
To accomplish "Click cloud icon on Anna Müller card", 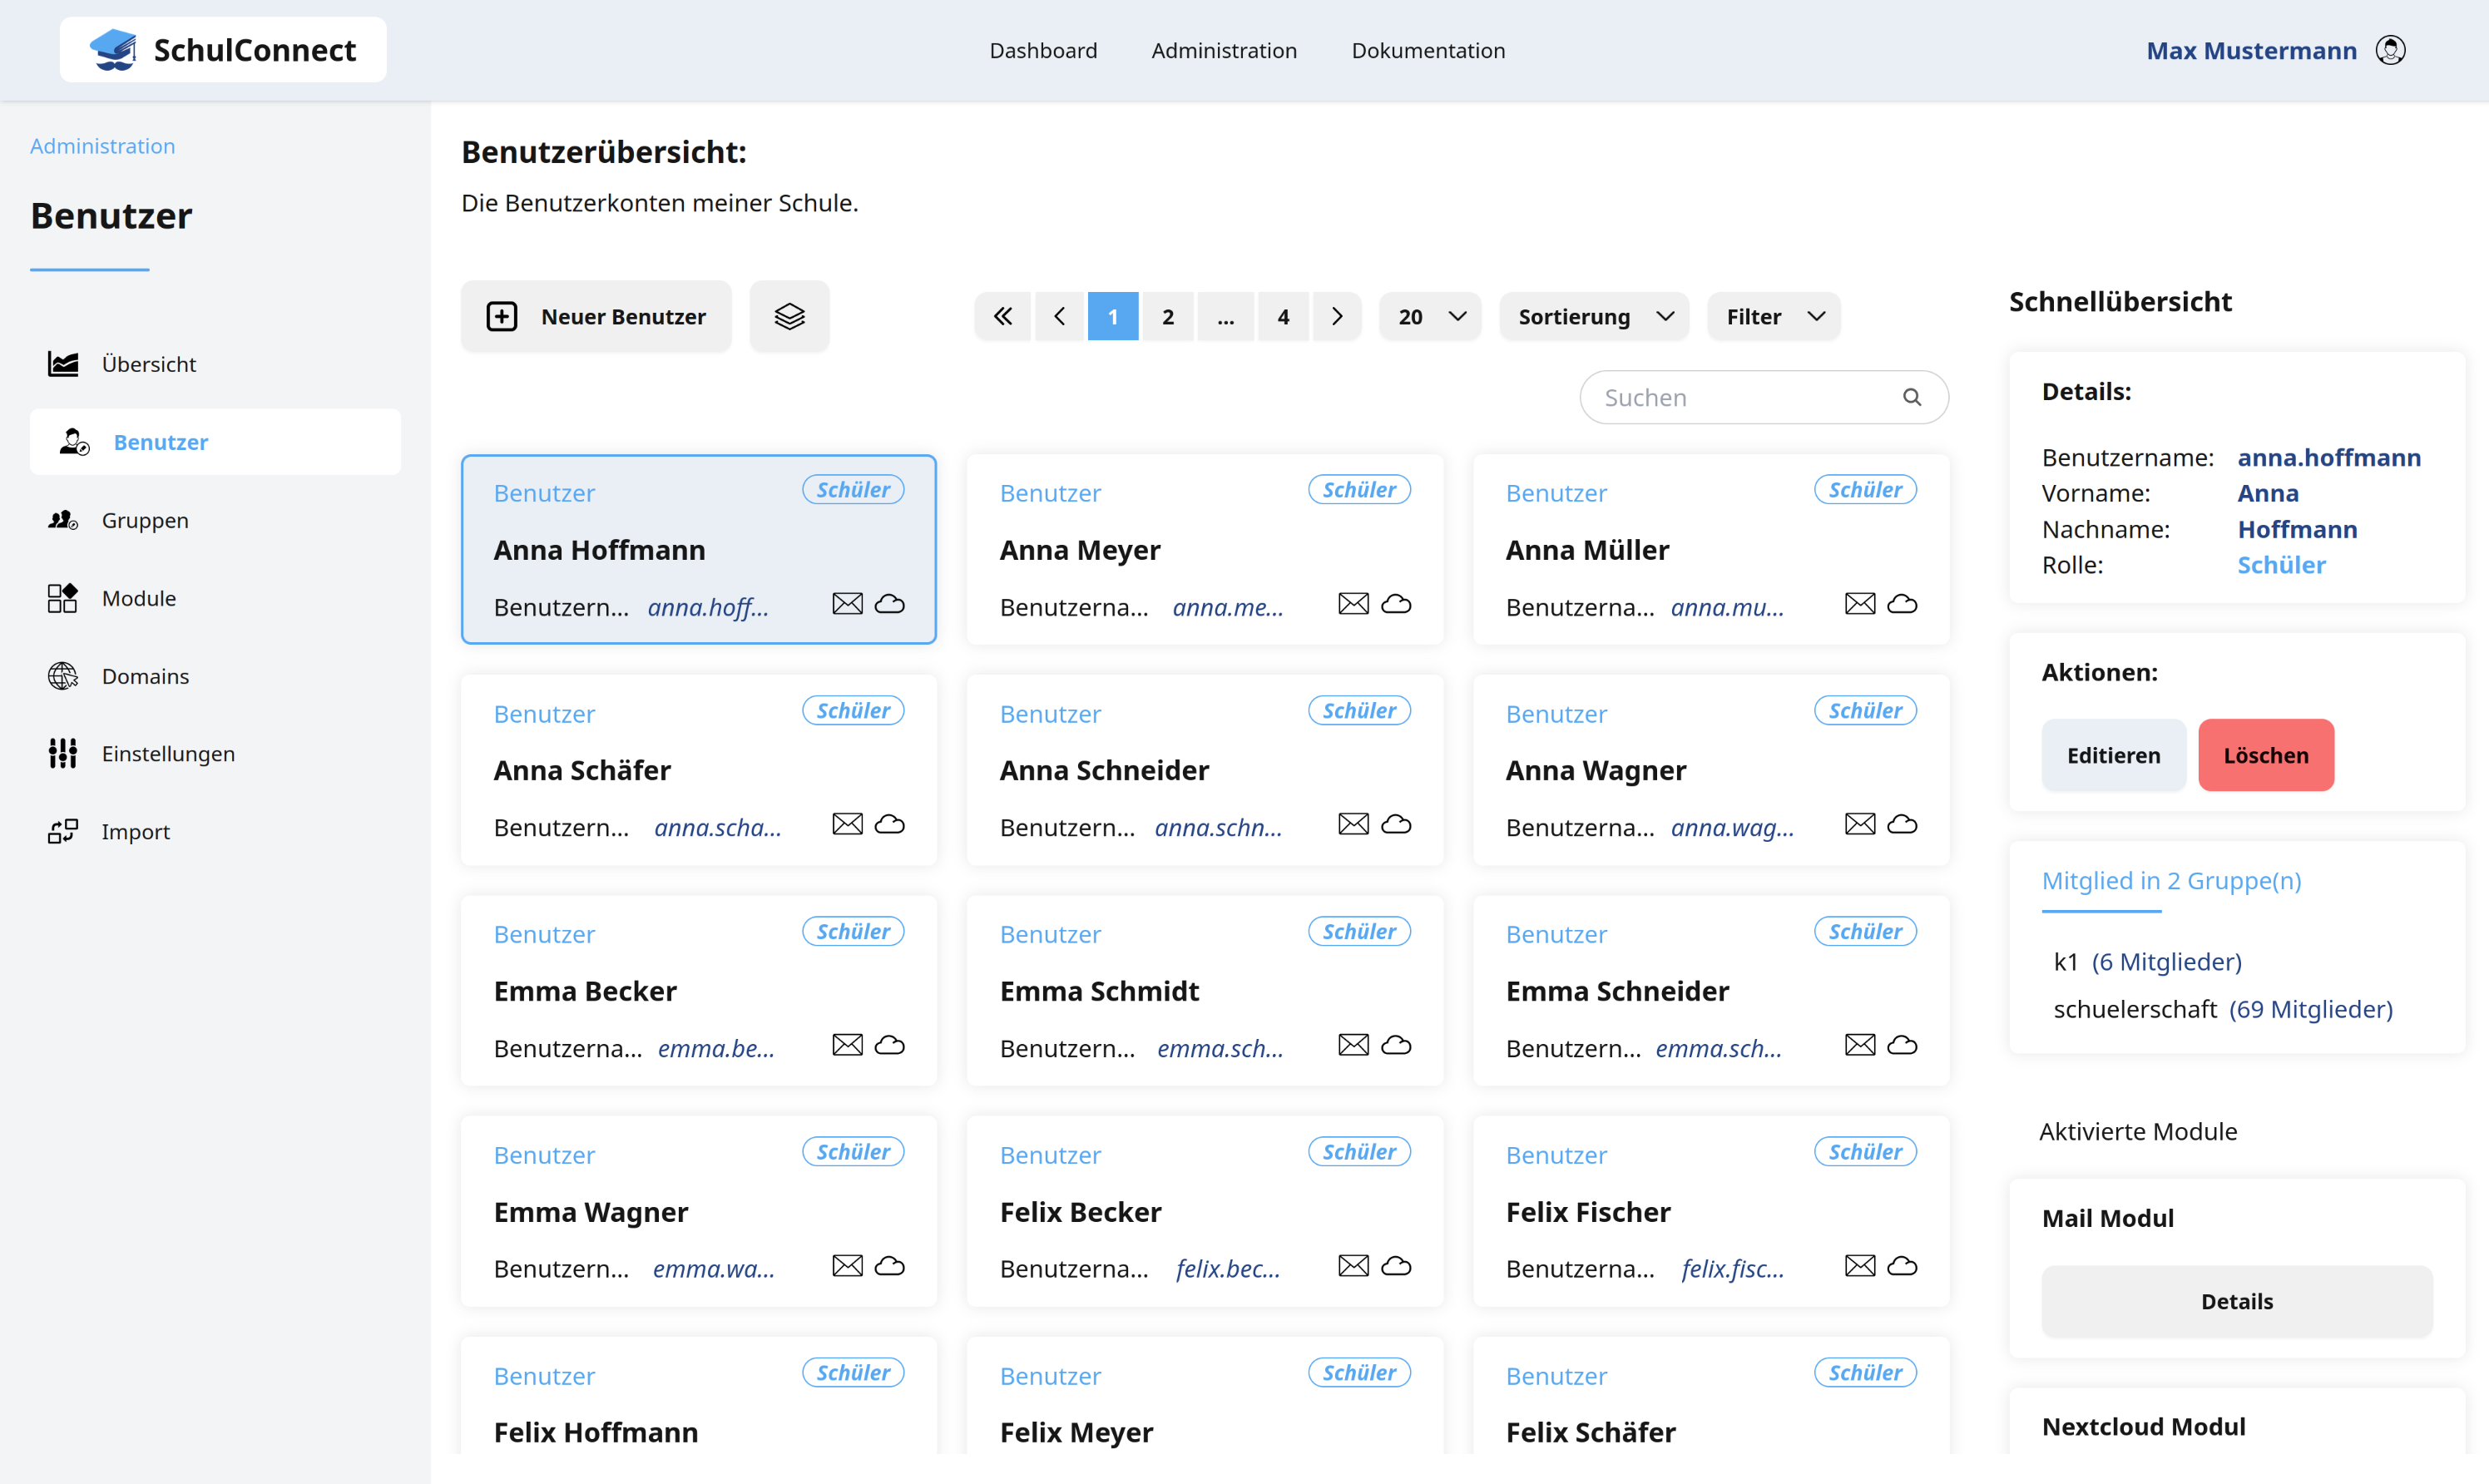I will click(1902, 603).
